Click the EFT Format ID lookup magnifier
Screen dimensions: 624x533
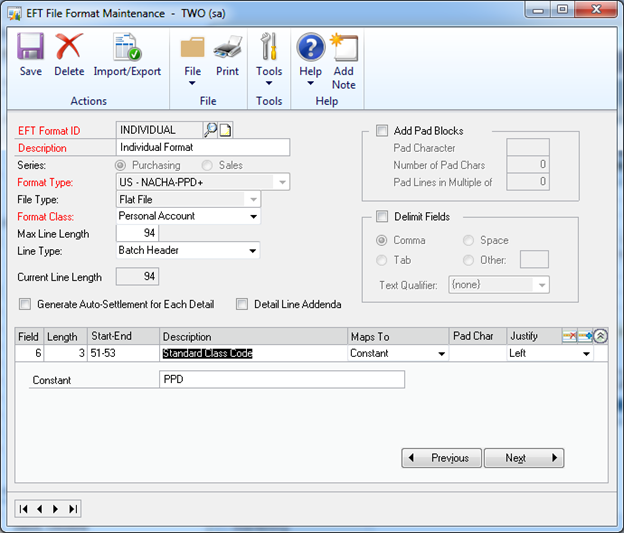pyautogui.click(x=210, y=130)
